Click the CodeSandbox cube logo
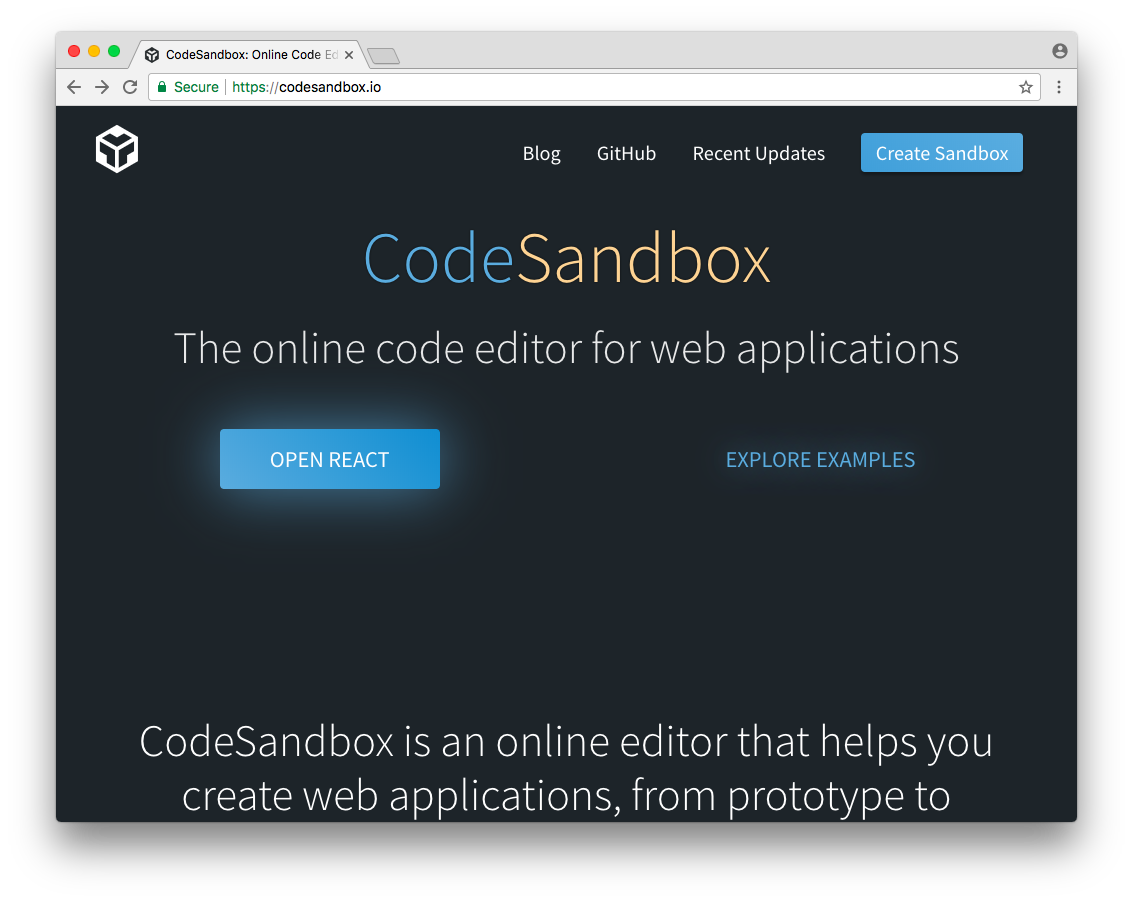The height and width of the screenshot is (902, 1133). point(116,150)
